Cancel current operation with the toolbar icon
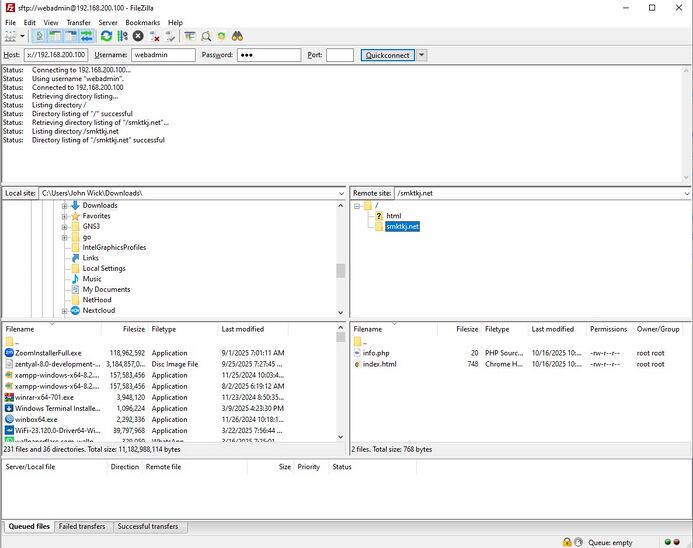Image resolution: width=693 pixels, height=548 pixels. pyautogui.click(x=138, y=36)
